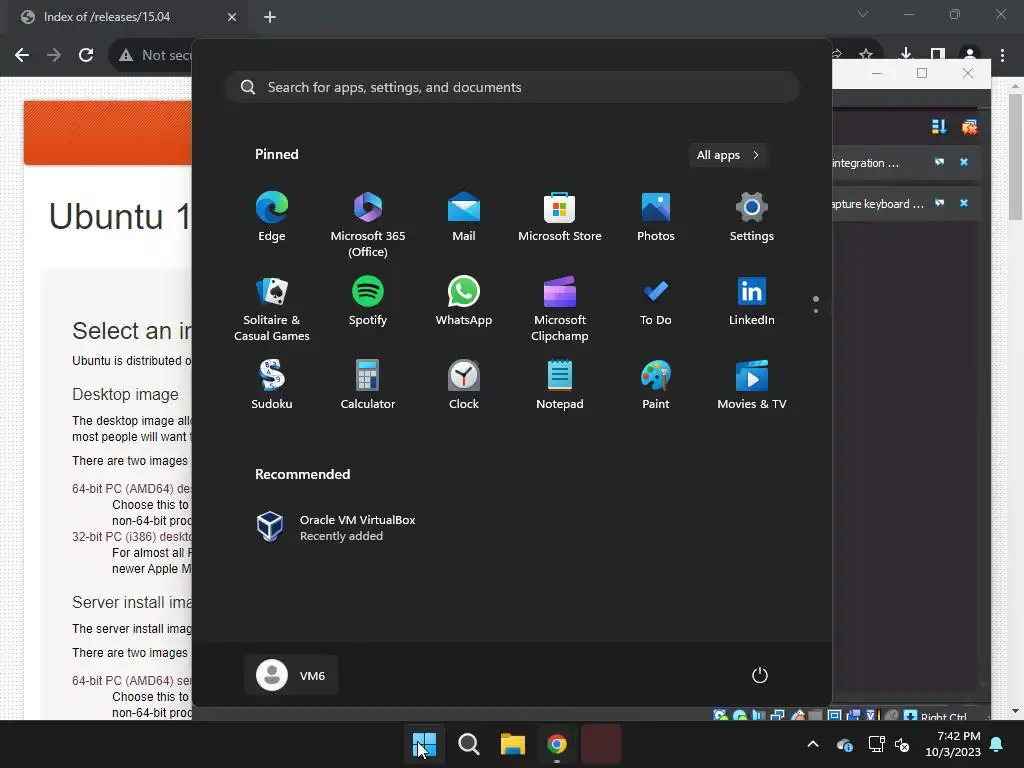The height and width of the screenshot is (768, 1024).
Task: Click the Windows Start button on taskbar
Action: [x=424, y=744]
